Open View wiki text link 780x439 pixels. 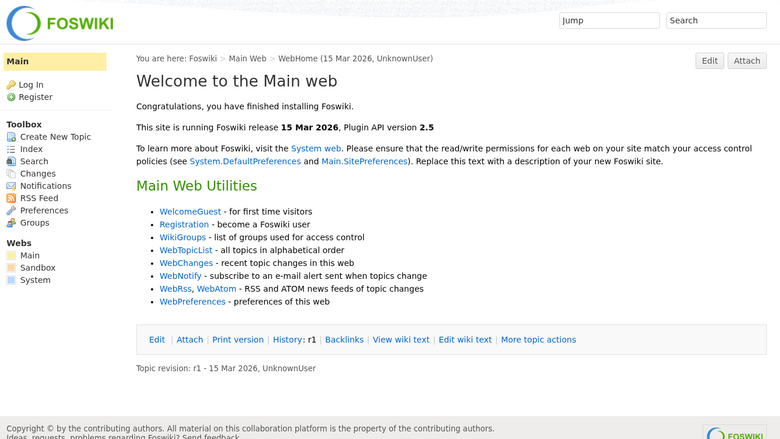pos(401,340)
